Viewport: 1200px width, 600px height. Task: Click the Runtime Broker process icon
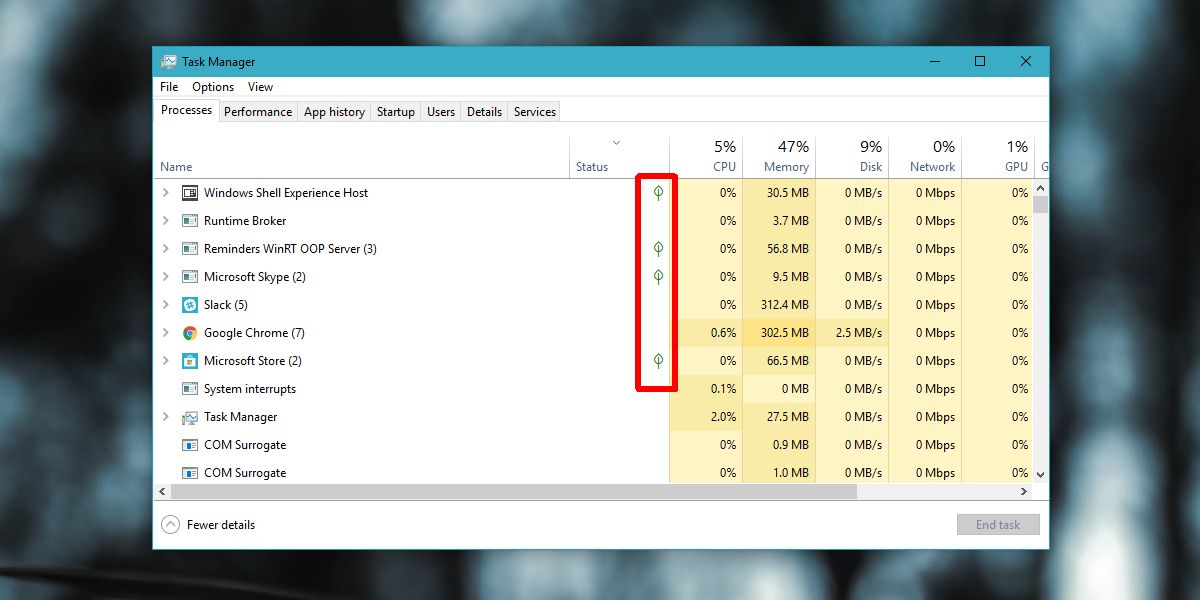point(189,221)
